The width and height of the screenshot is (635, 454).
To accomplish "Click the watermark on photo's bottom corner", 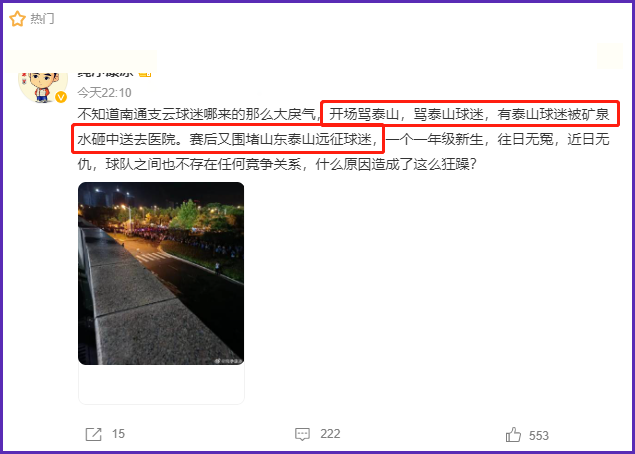I will tap(229, 360).
